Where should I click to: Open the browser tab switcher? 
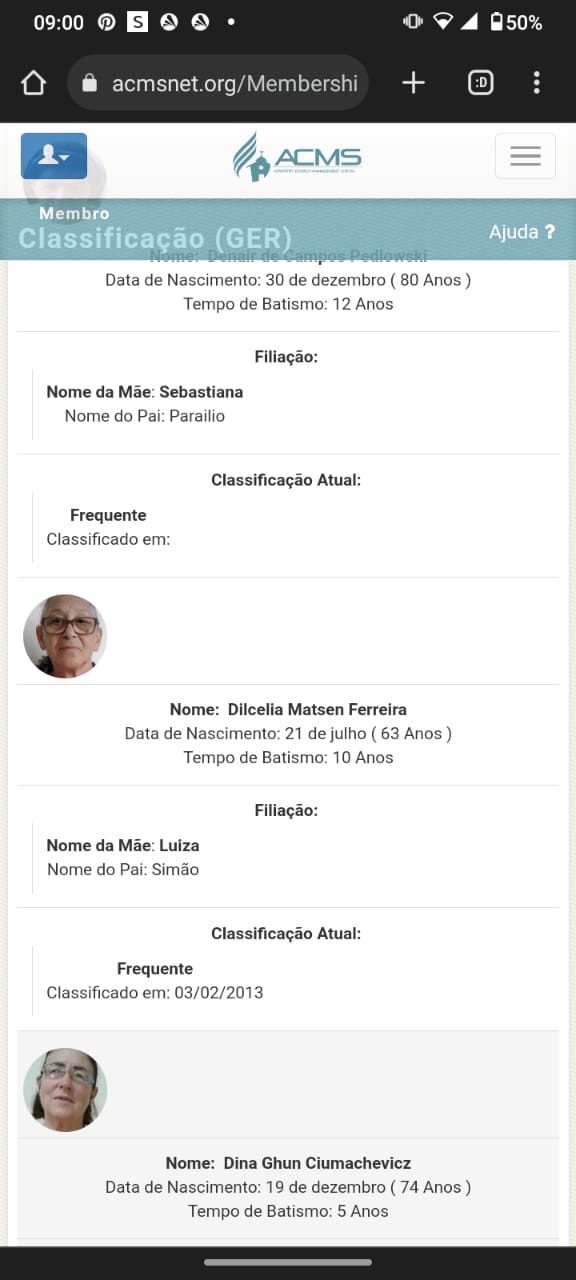(481, 83)
